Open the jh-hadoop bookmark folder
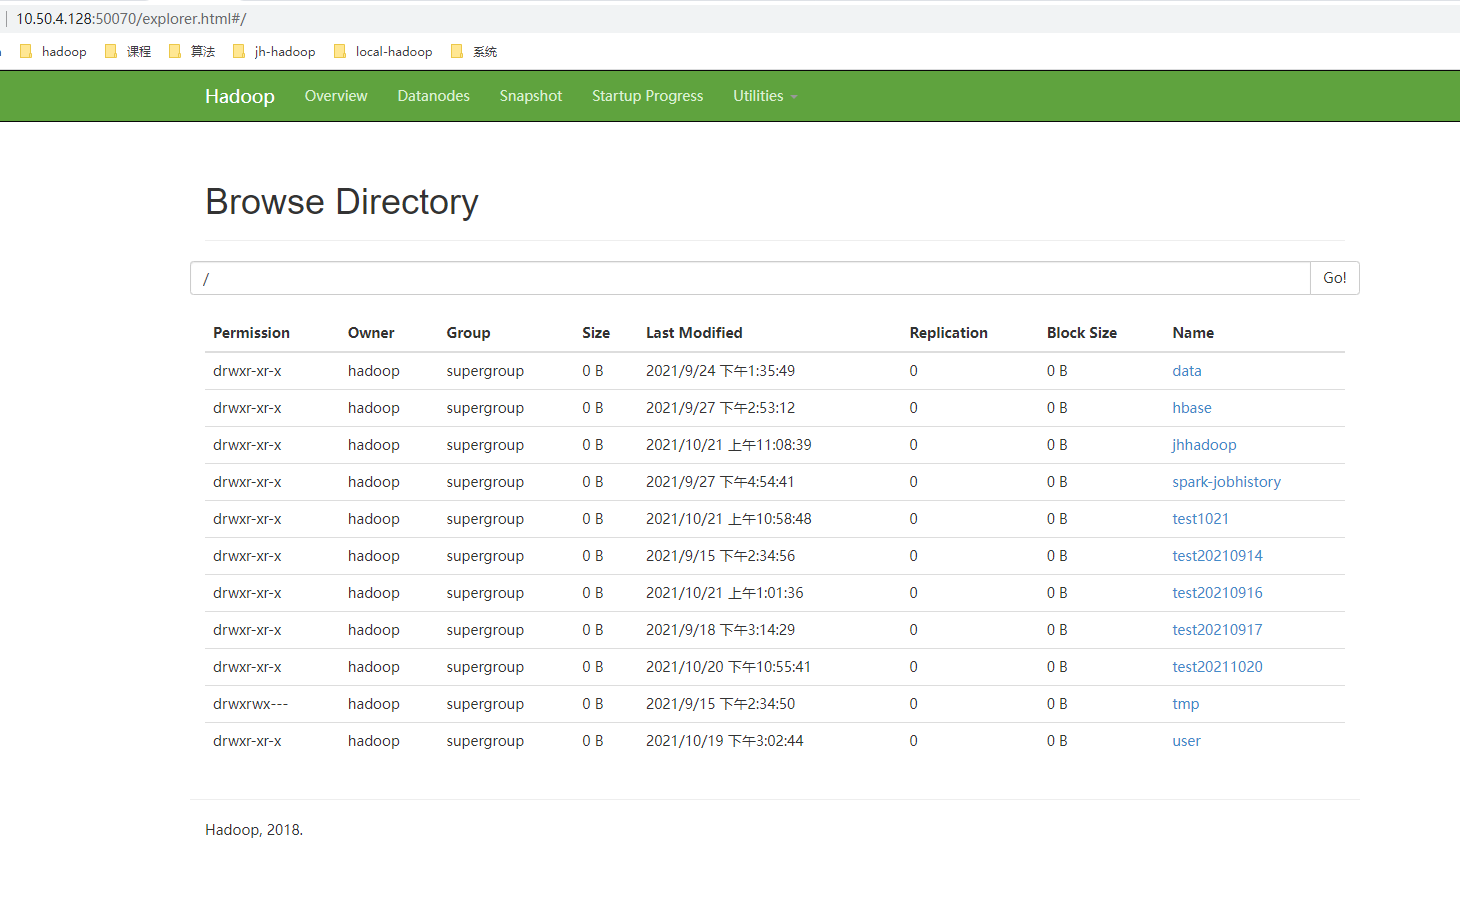The image size is (1460, 899). 274,51
